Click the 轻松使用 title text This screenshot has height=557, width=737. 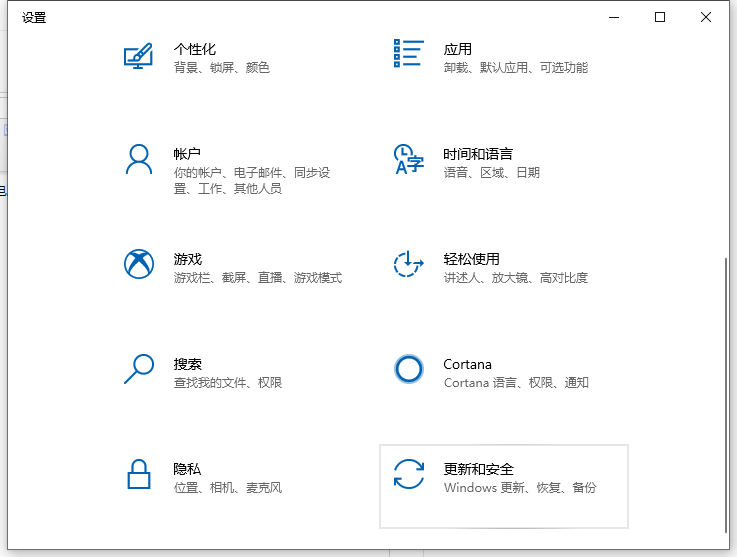pyautogui.click(x=471, y=259)
